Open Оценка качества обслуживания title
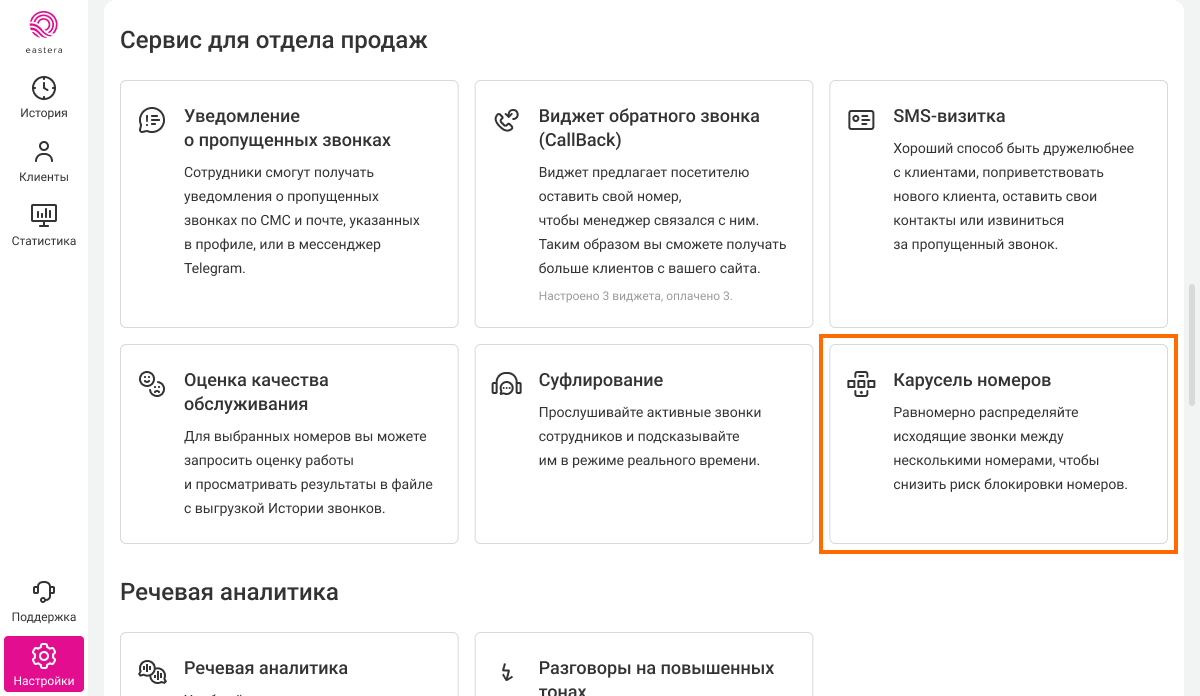 pyautogui.click(x=256, y=392)
